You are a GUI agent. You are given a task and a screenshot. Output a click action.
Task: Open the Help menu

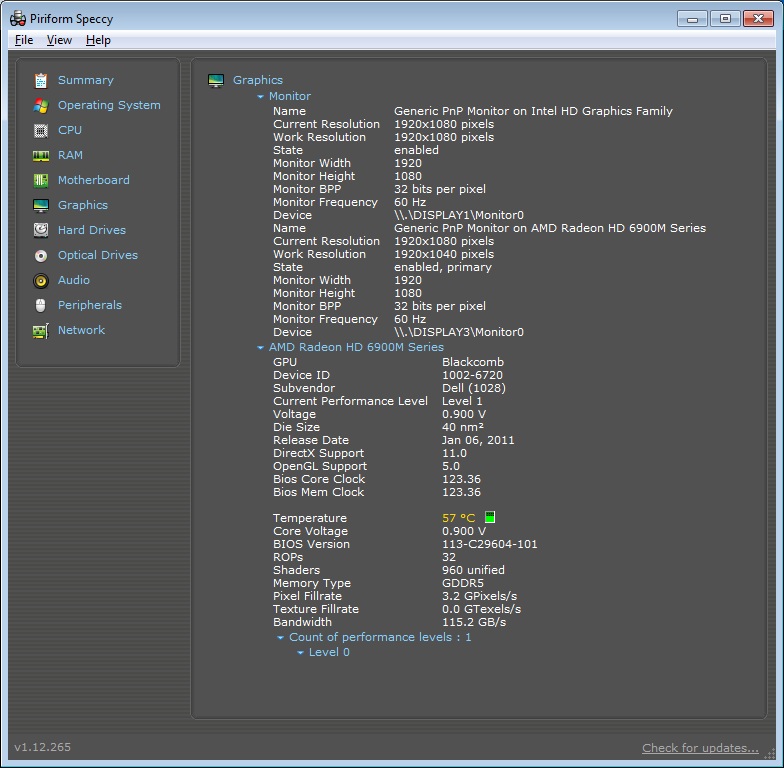98,40
